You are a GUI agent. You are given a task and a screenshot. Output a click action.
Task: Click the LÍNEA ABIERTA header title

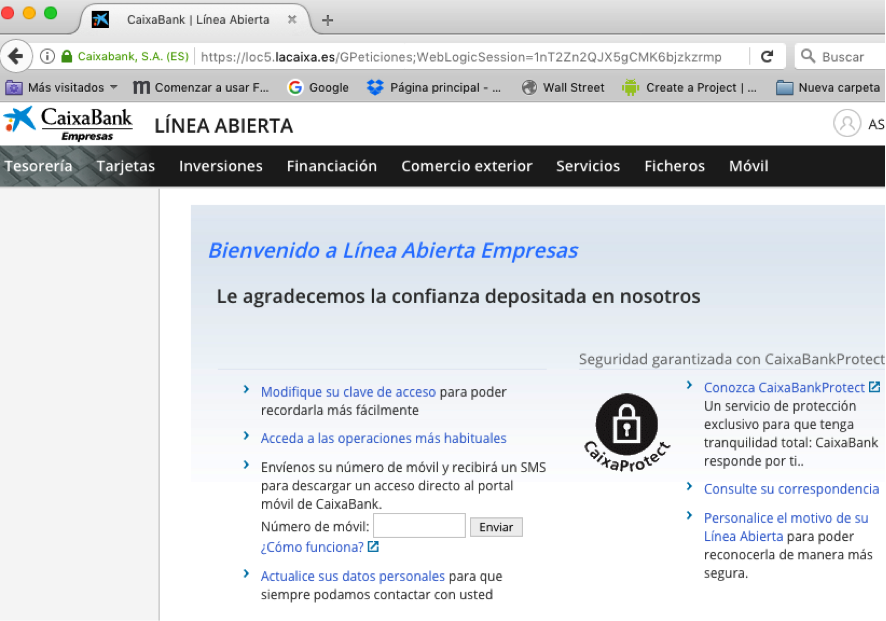coord(224,125)
